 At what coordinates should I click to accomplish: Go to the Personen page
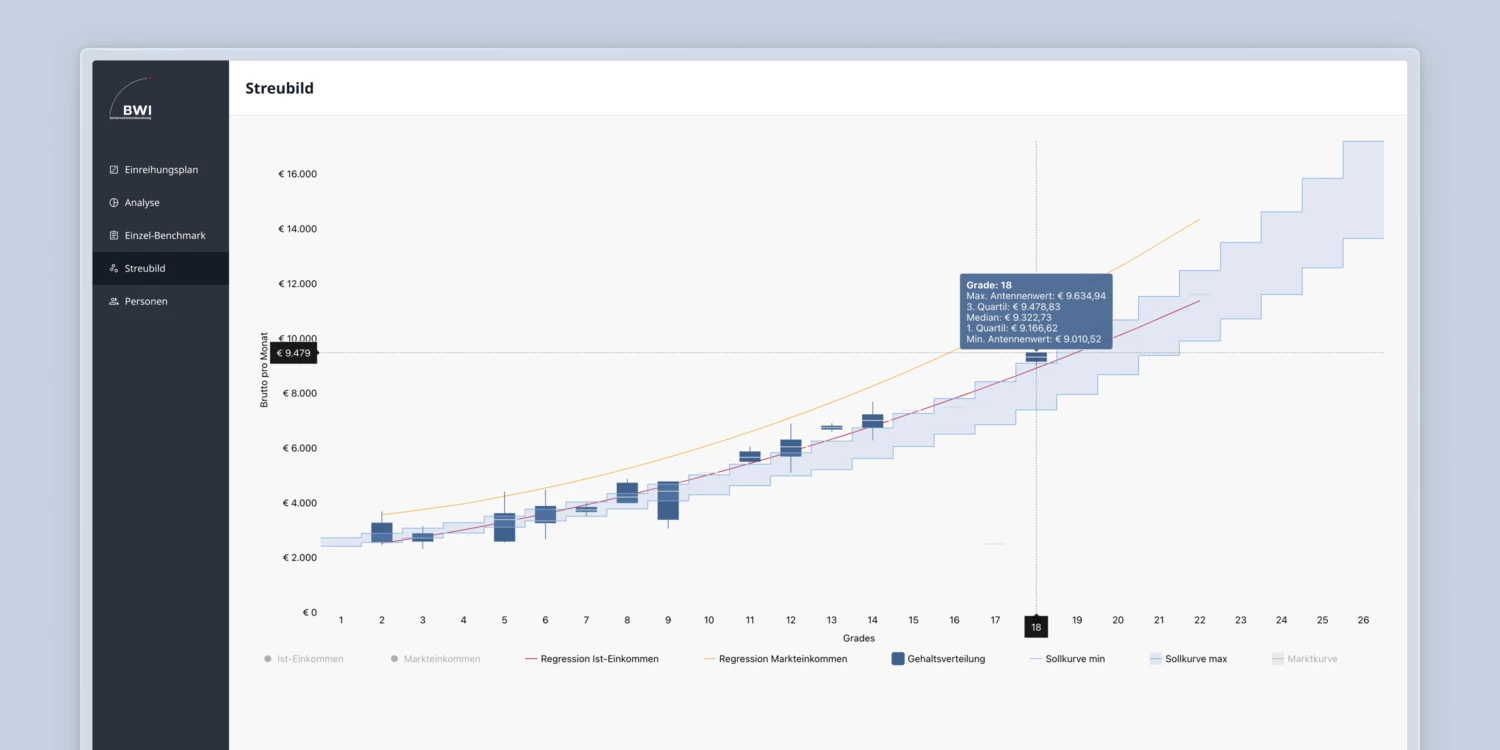pos(146,302)
